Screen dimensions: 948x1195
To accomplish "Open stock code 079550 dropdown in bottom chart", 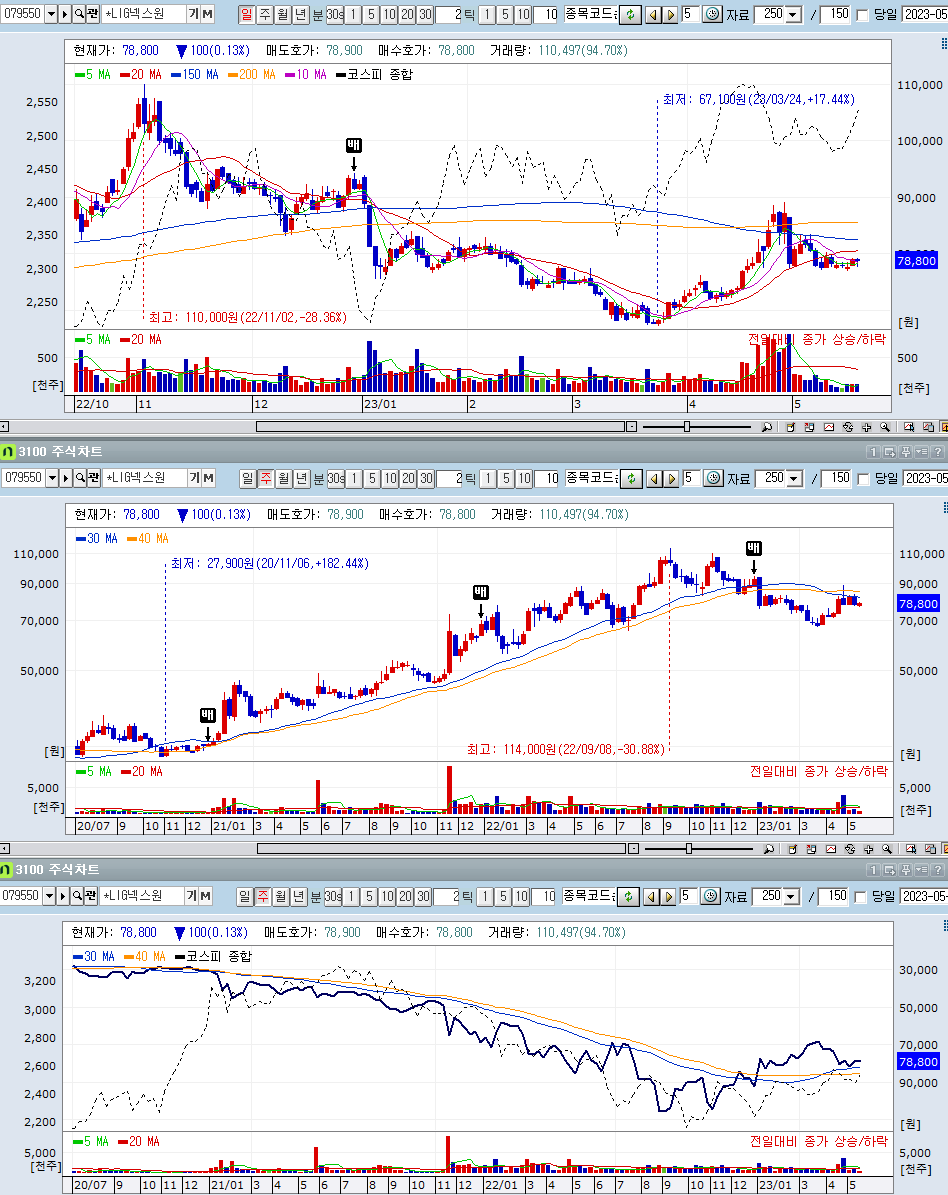I will coord(50,895).
